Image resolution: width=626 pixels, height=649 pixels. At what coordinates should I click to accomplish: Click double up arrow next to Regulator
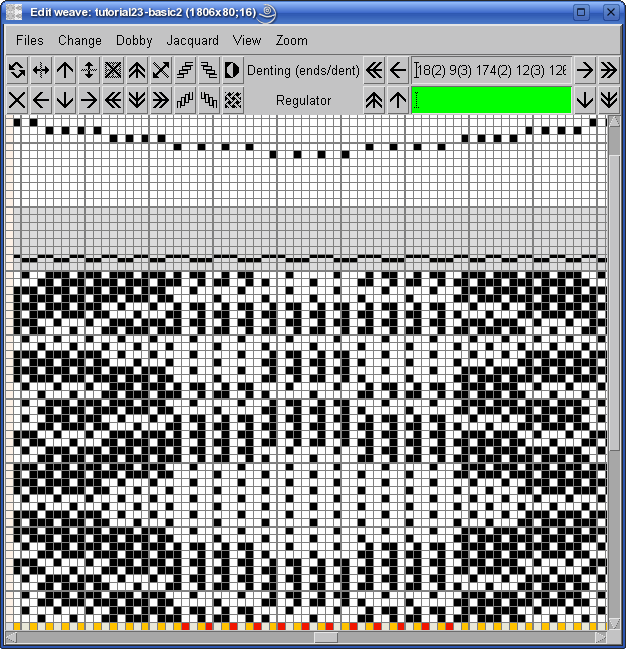tap(374, 100)
